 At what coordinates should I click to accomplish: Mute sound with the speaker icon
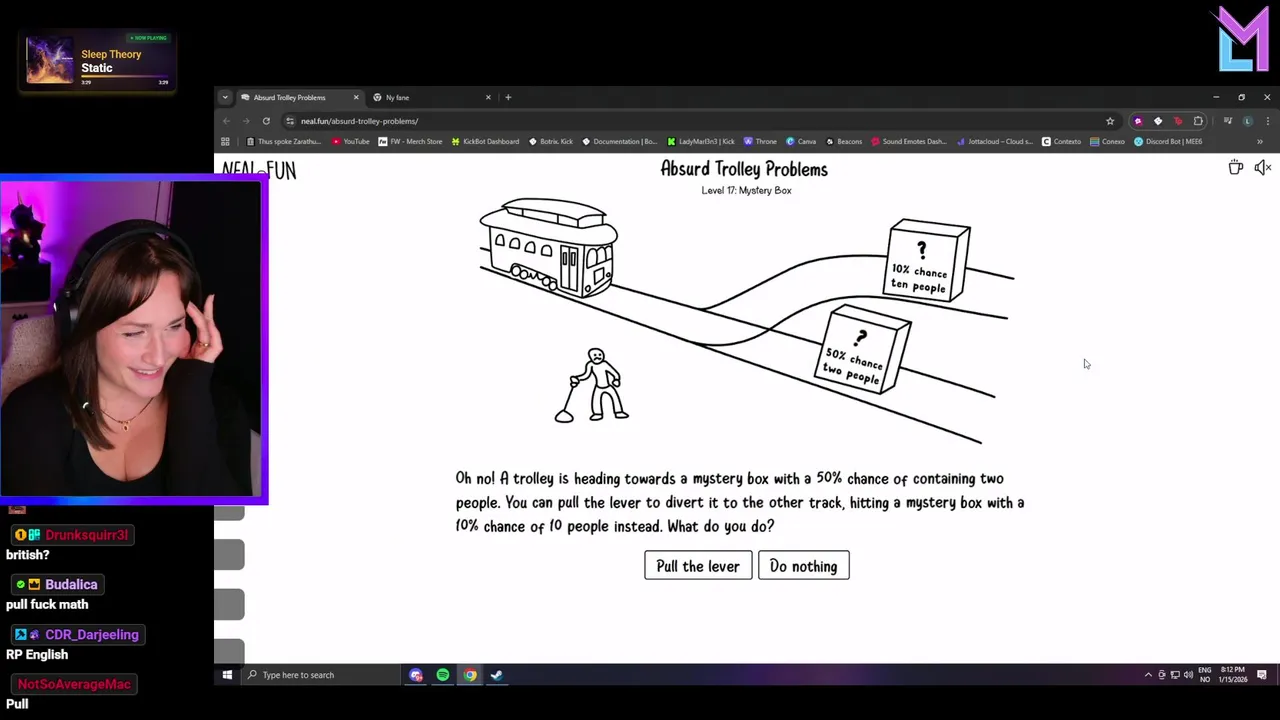[x=1263, y=167]
